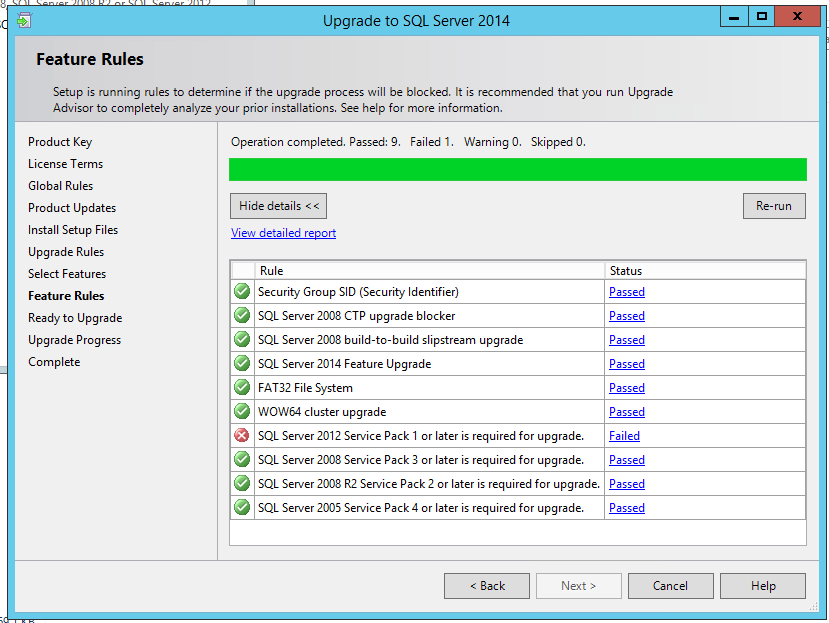Click the green check icon for WOW64 cluster upgrade

[242, 411]
